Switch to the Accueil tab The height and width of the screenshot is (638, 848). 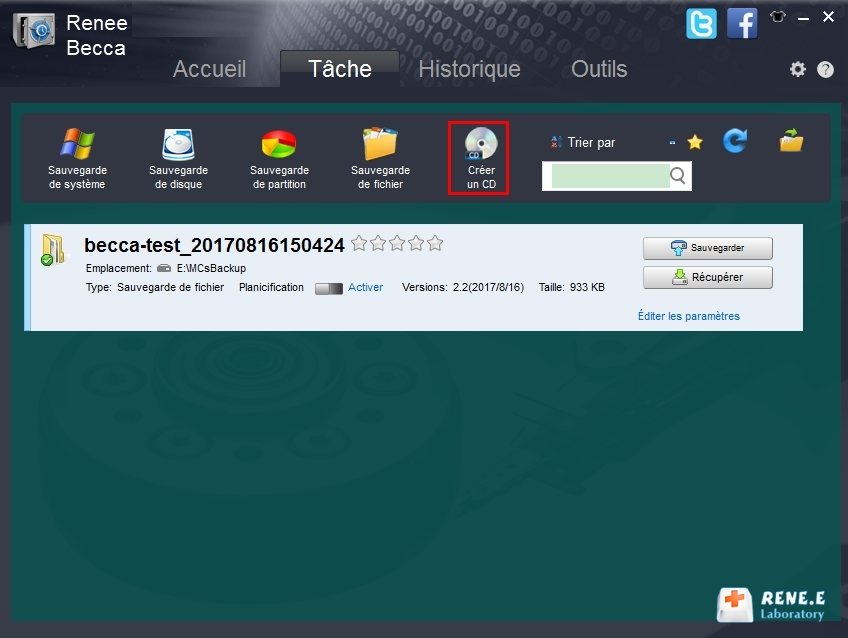(x=209, y=69)
